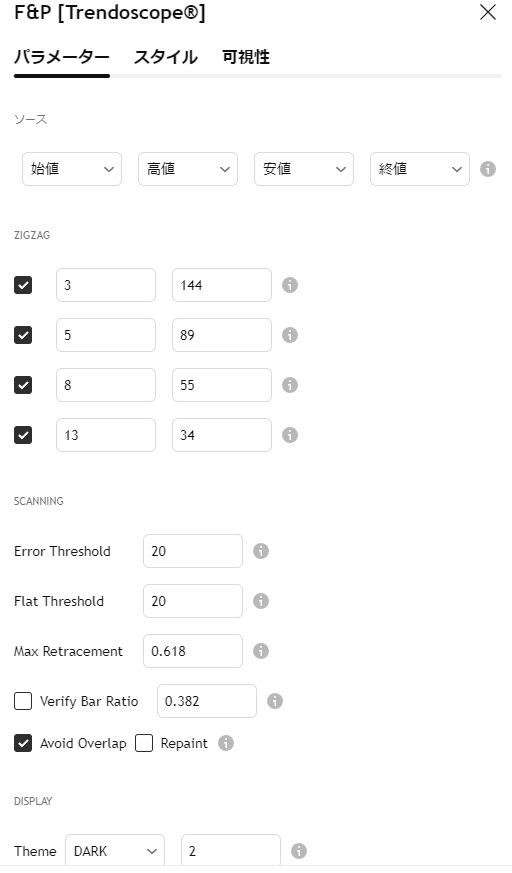The width and height of the screenshot is (512, 873).
Task: Enable the Repaint checkbox
Action: (x=144, y=743)
